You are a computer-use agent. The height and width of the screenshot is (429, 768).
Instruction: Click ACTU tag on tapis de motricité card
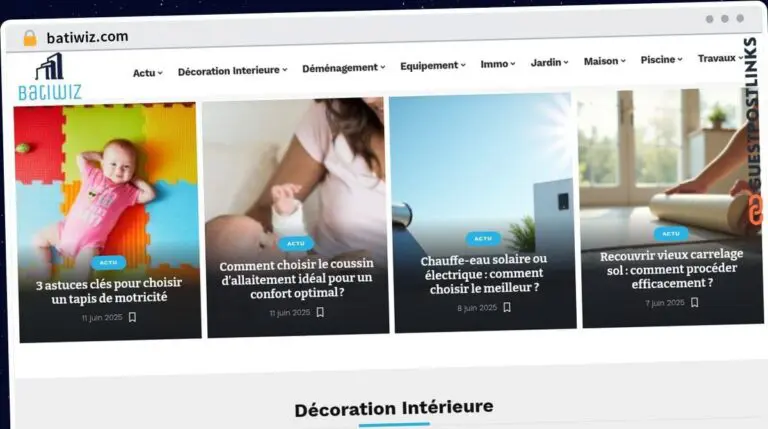tap(108, 262)
